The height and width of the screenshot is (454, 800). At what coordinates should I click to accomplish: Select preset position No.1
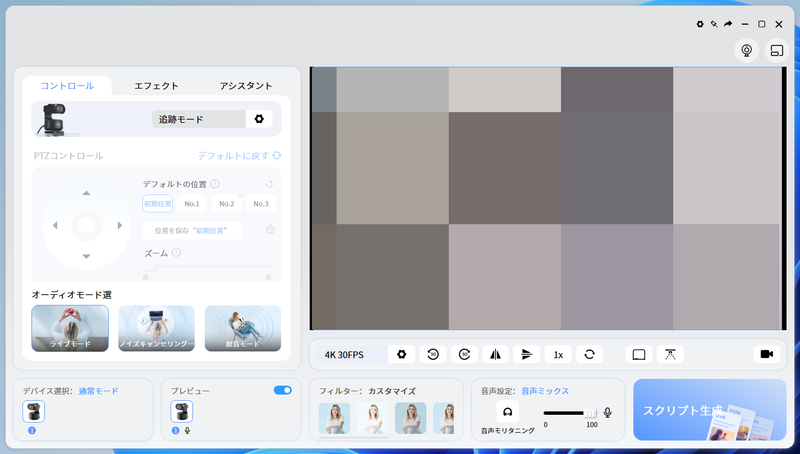click(192, 204)
